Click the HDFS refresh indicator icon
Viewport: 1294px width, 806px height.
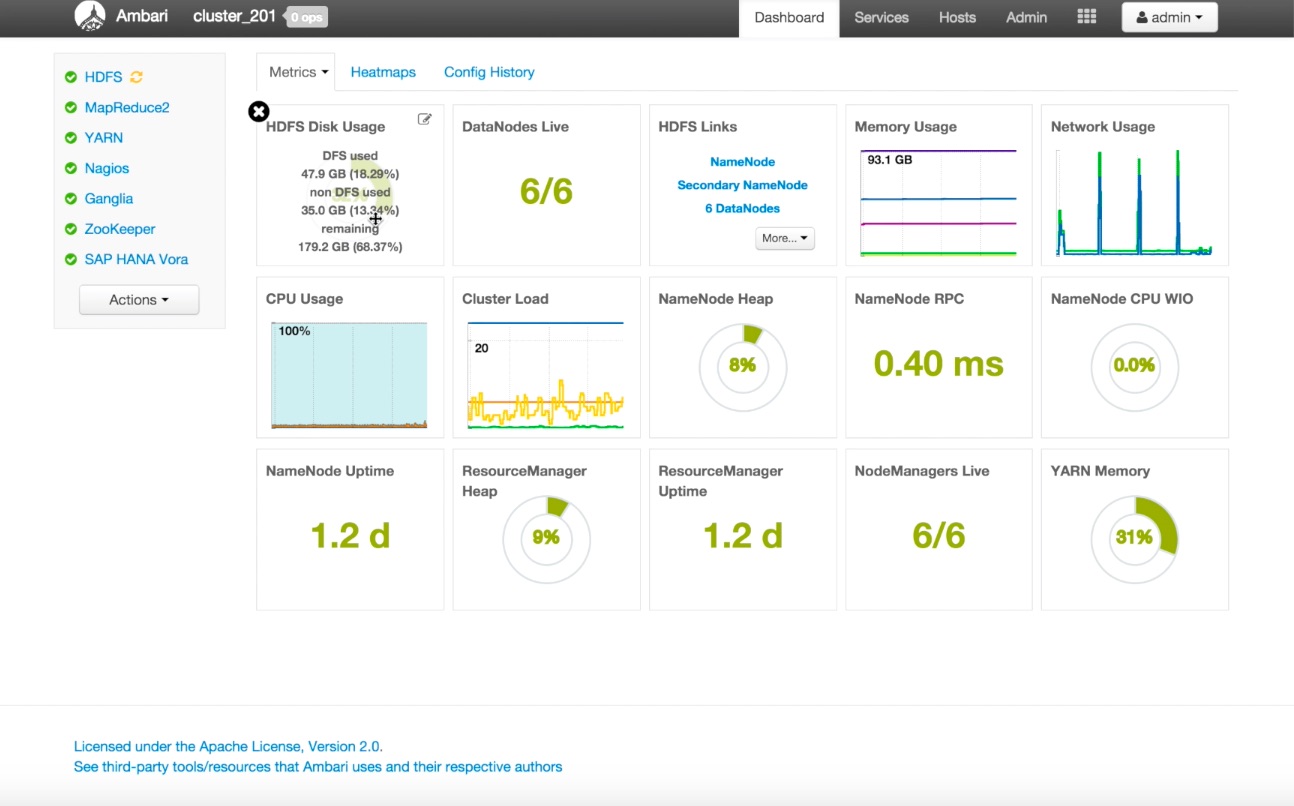click(137, 77)
